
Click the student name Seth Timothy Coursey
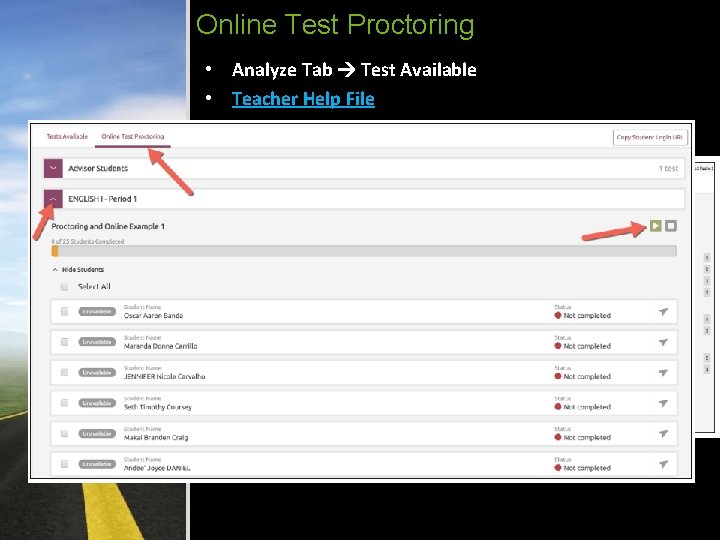pos(158,407)
